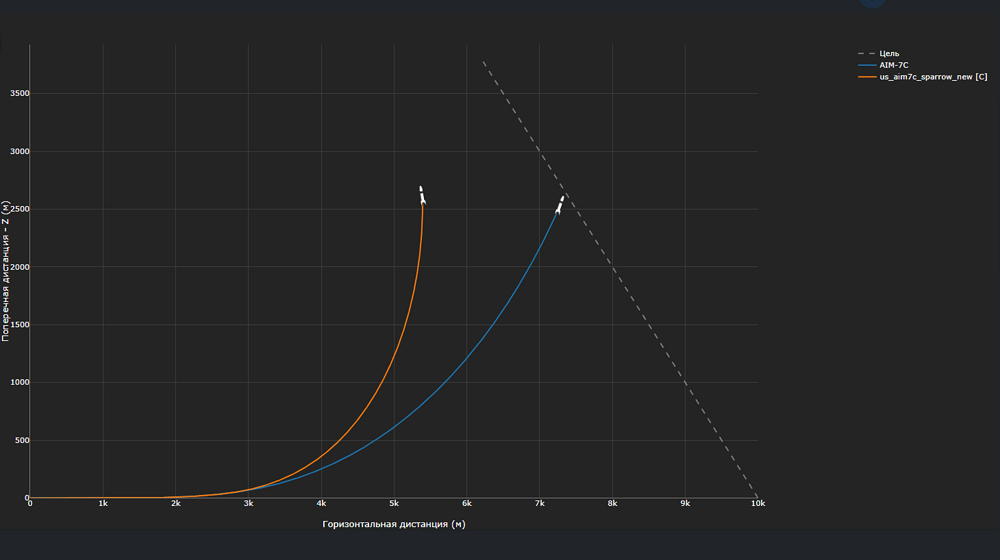Toggle the AIM-7C trace in the legend

tap(893, 65)
